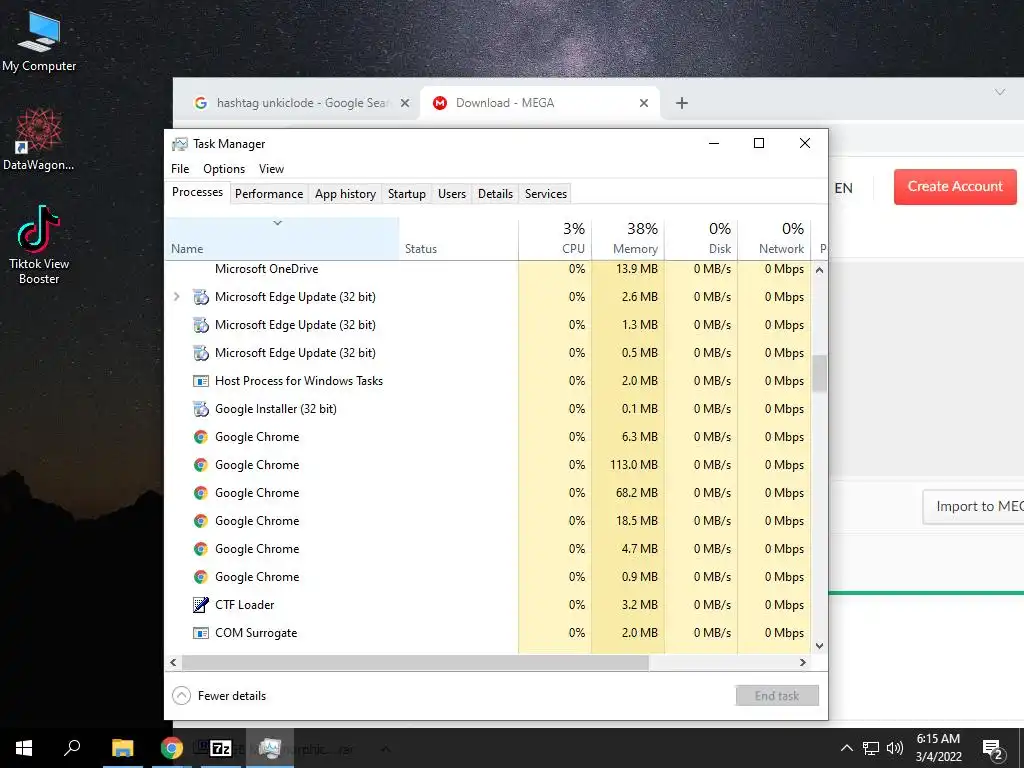Open the DataWagon desktop shortcut

[39, 139]
